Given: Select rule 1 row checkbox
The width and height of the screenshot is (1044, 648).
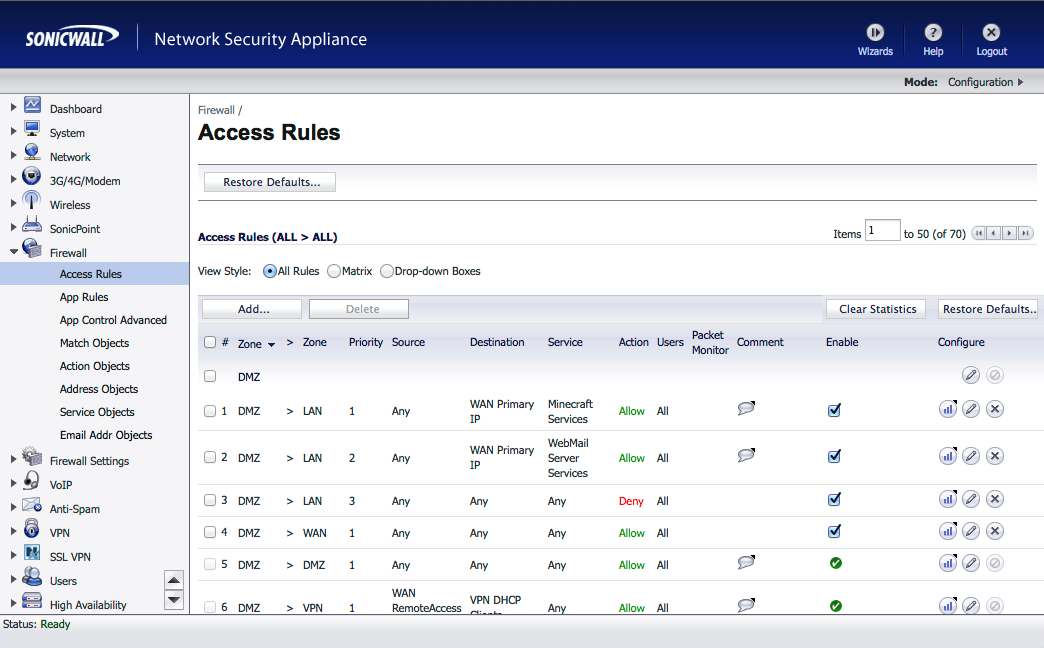Looking at the screenshot, I should 210,411.
